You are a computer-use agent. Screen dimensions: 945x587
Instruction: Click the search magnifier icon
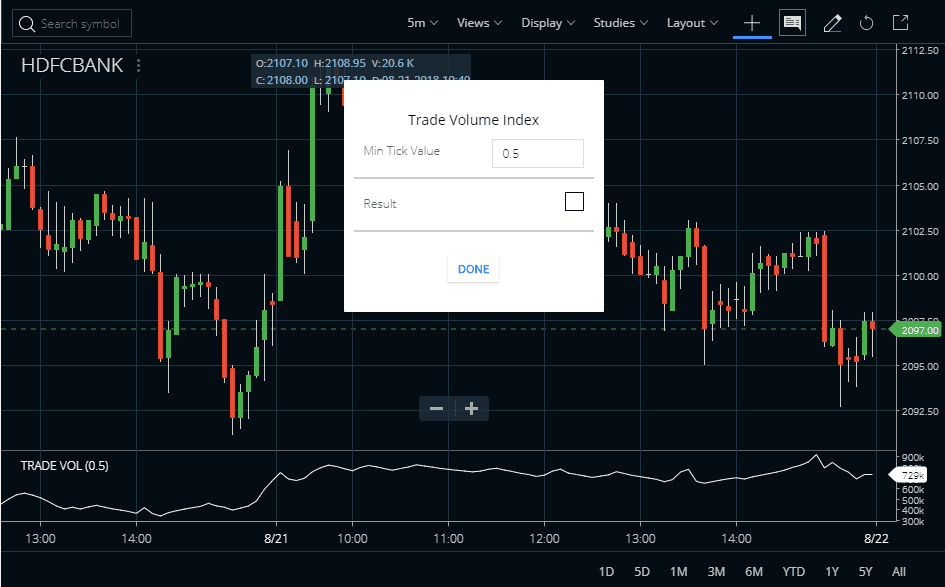click(x=27, y=22)
